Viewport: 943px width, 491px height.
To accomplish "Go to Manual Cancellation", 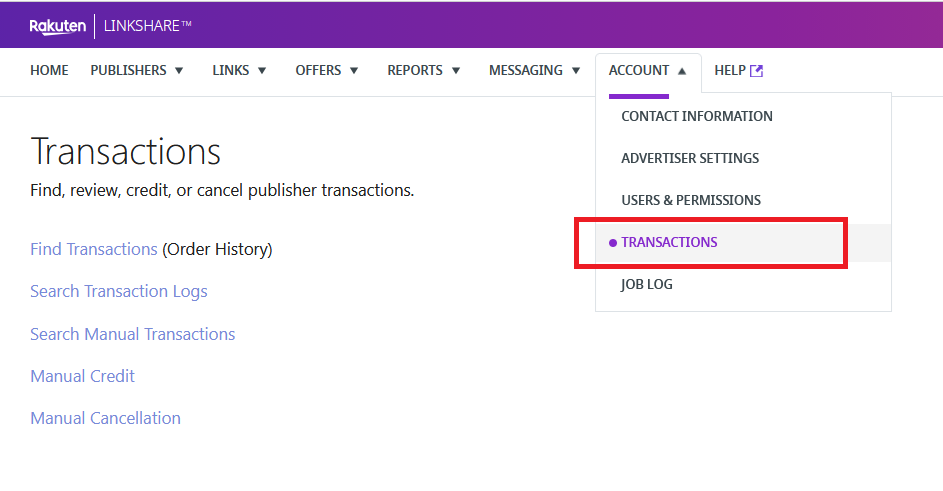I will click(x=105, y=418).
